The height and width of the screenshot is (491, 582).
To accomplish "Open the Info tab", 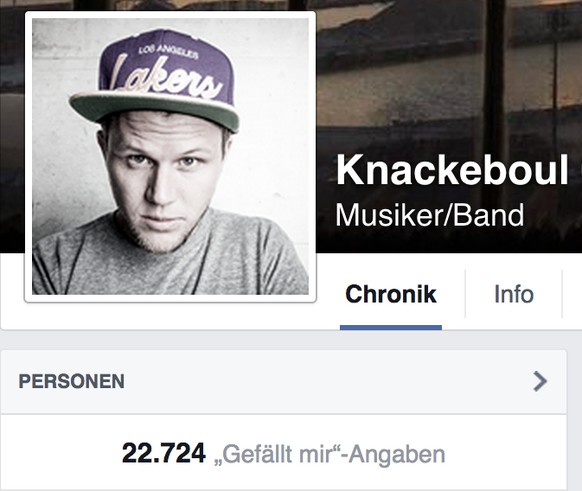I will tap(514, 294).
